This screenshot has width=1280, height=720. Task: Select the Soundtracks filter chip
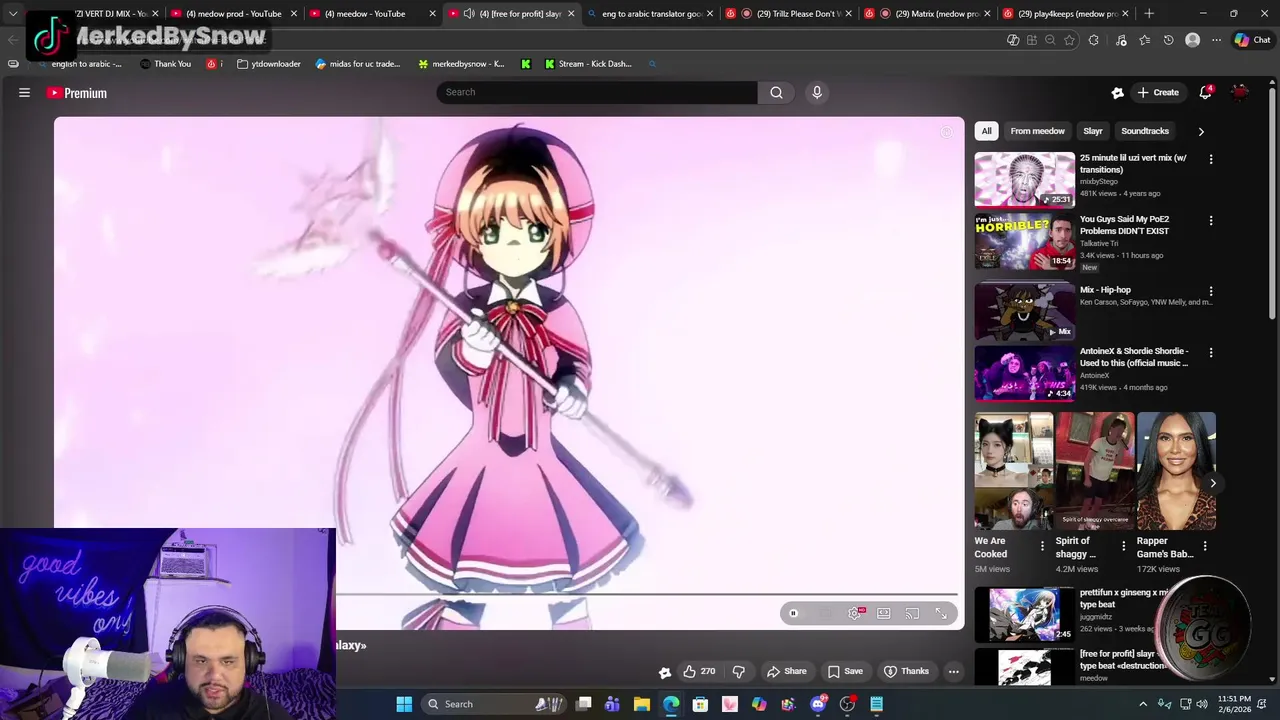[x=1145, y=131]
